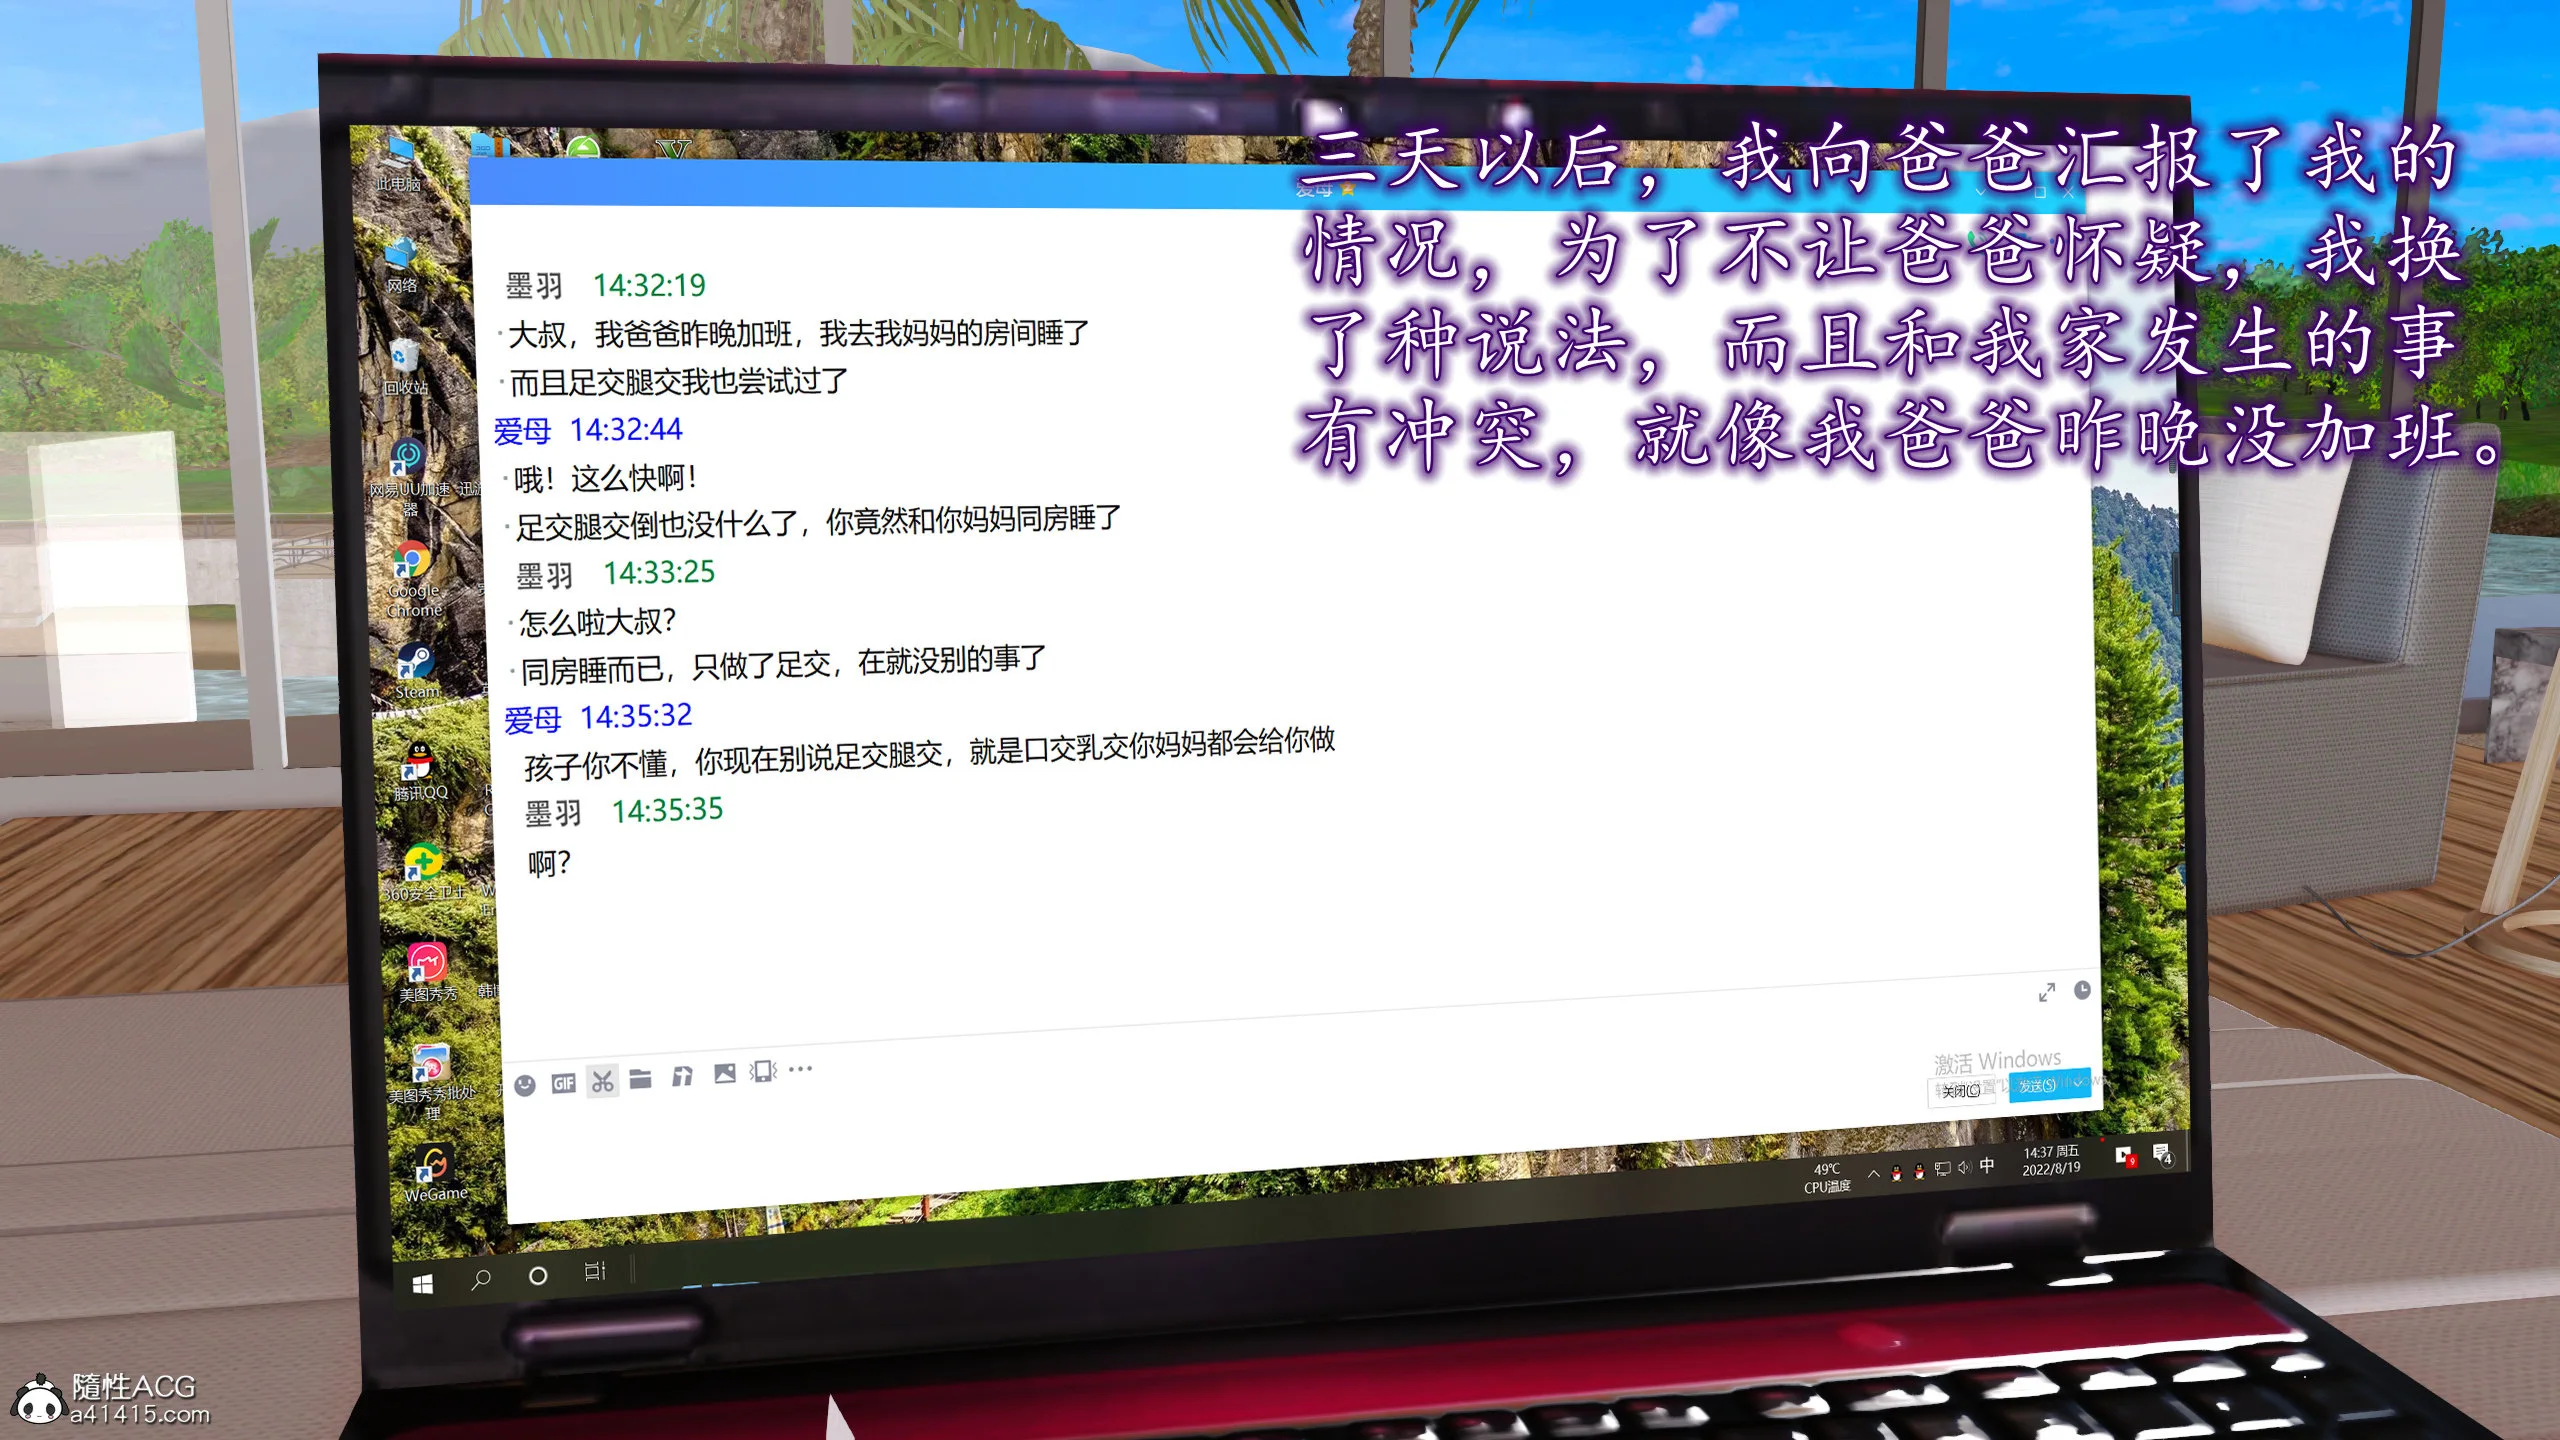The image size is (2560, 1440).
Task: Open the notification center with badge 4
Action: click(2162, 1155)
